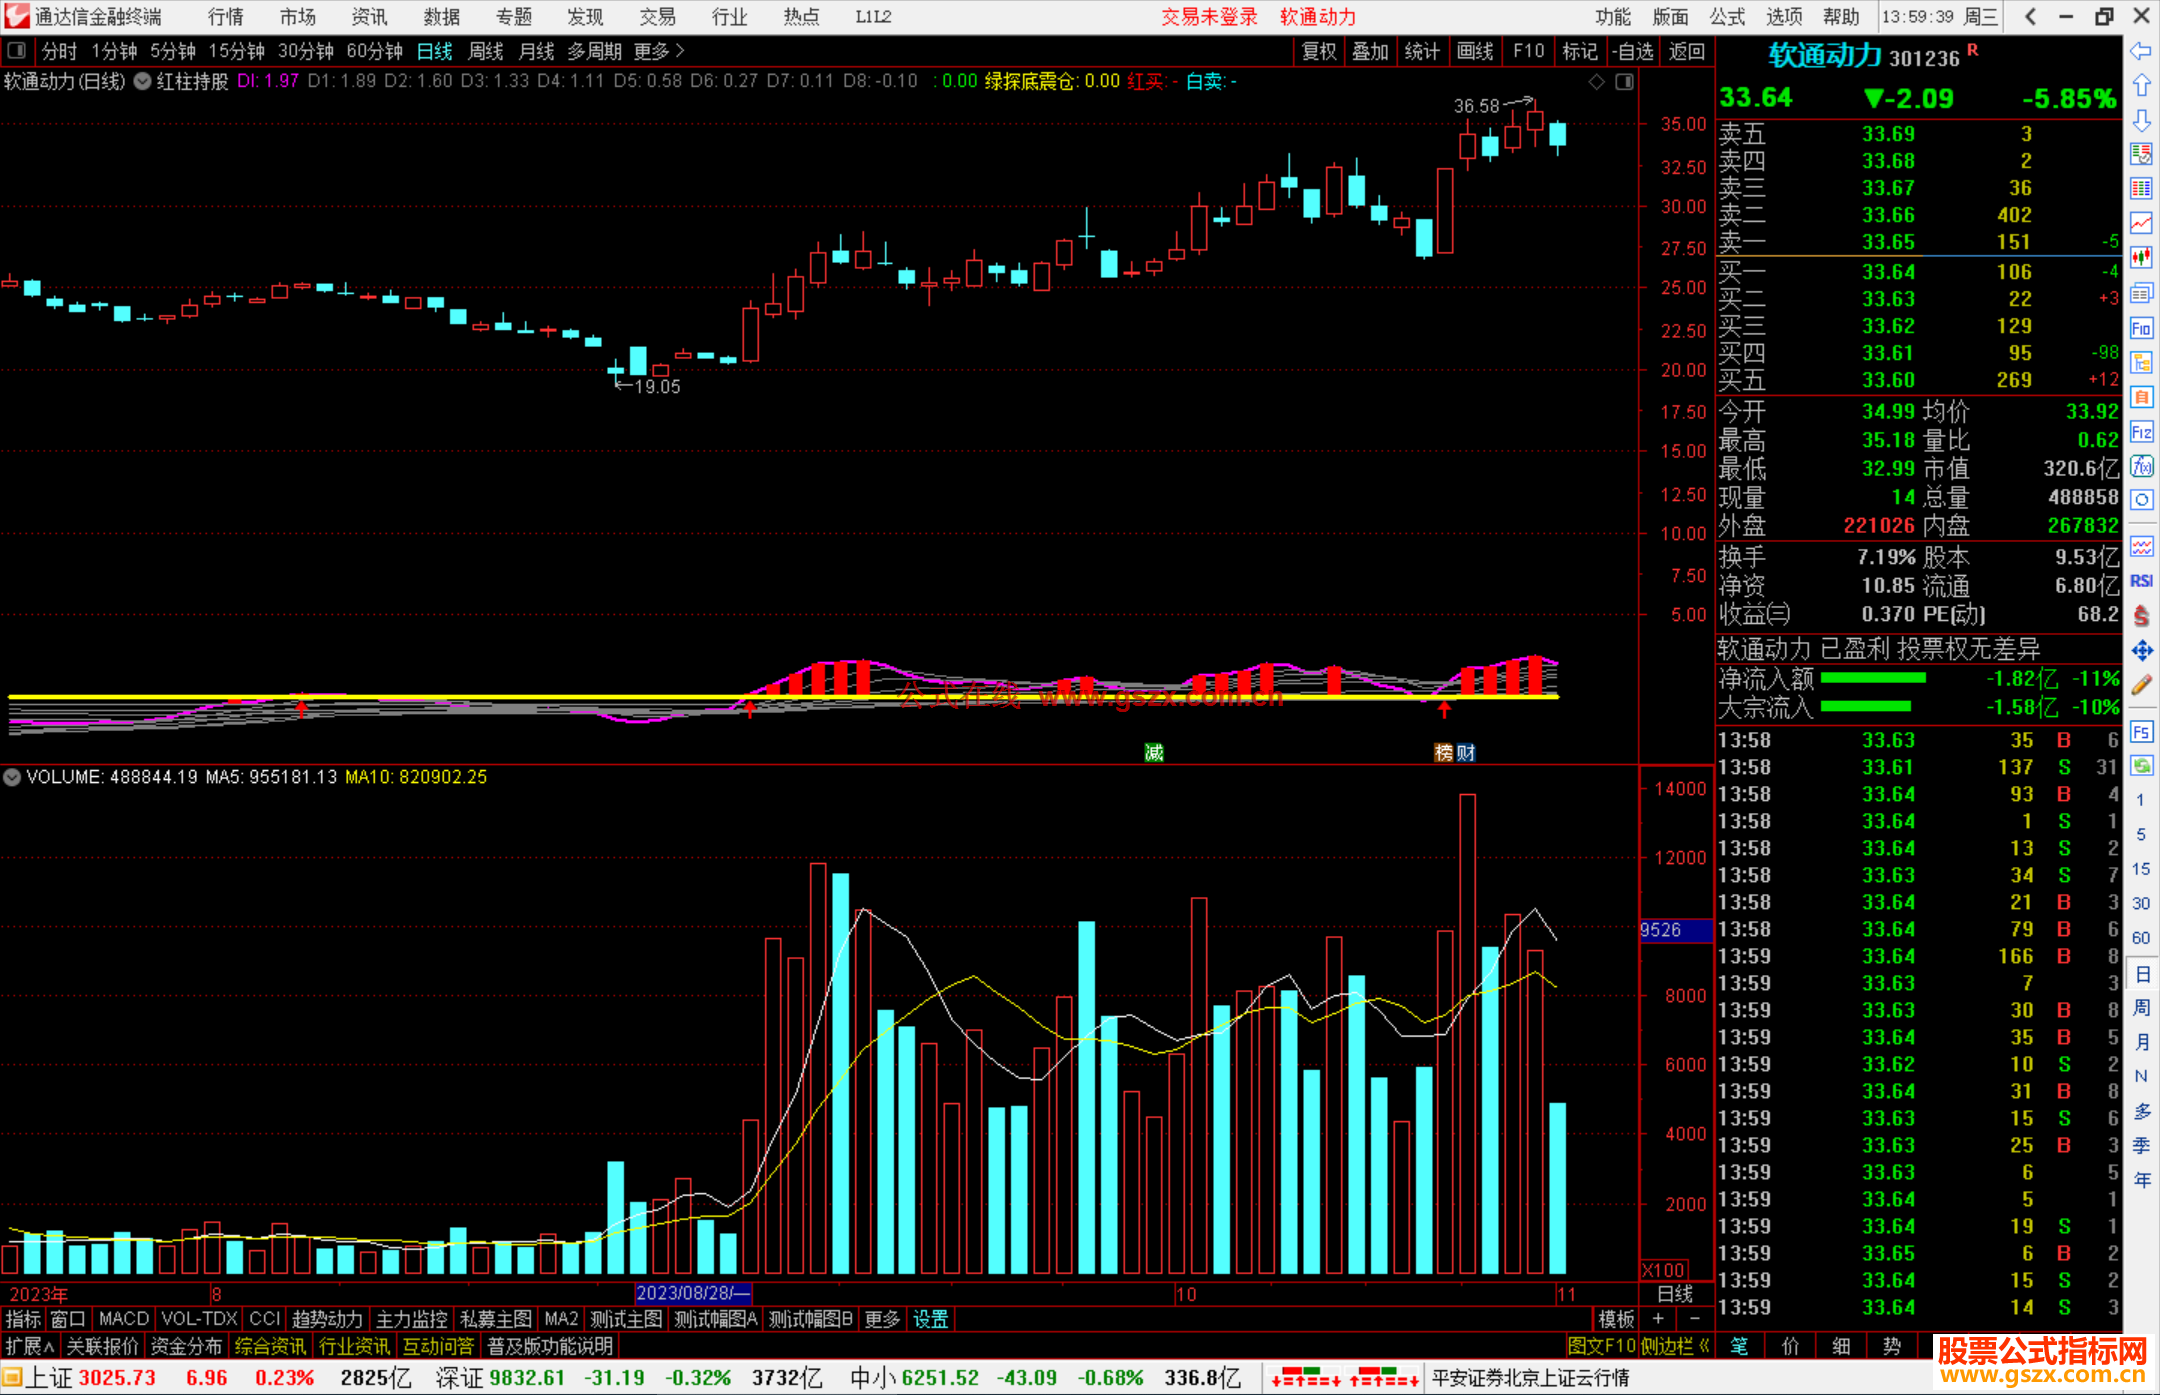Screen dimensions: 2160x1395
Task: Click the 设置 indicator settings link
Action: click(x=930, y=1319)
